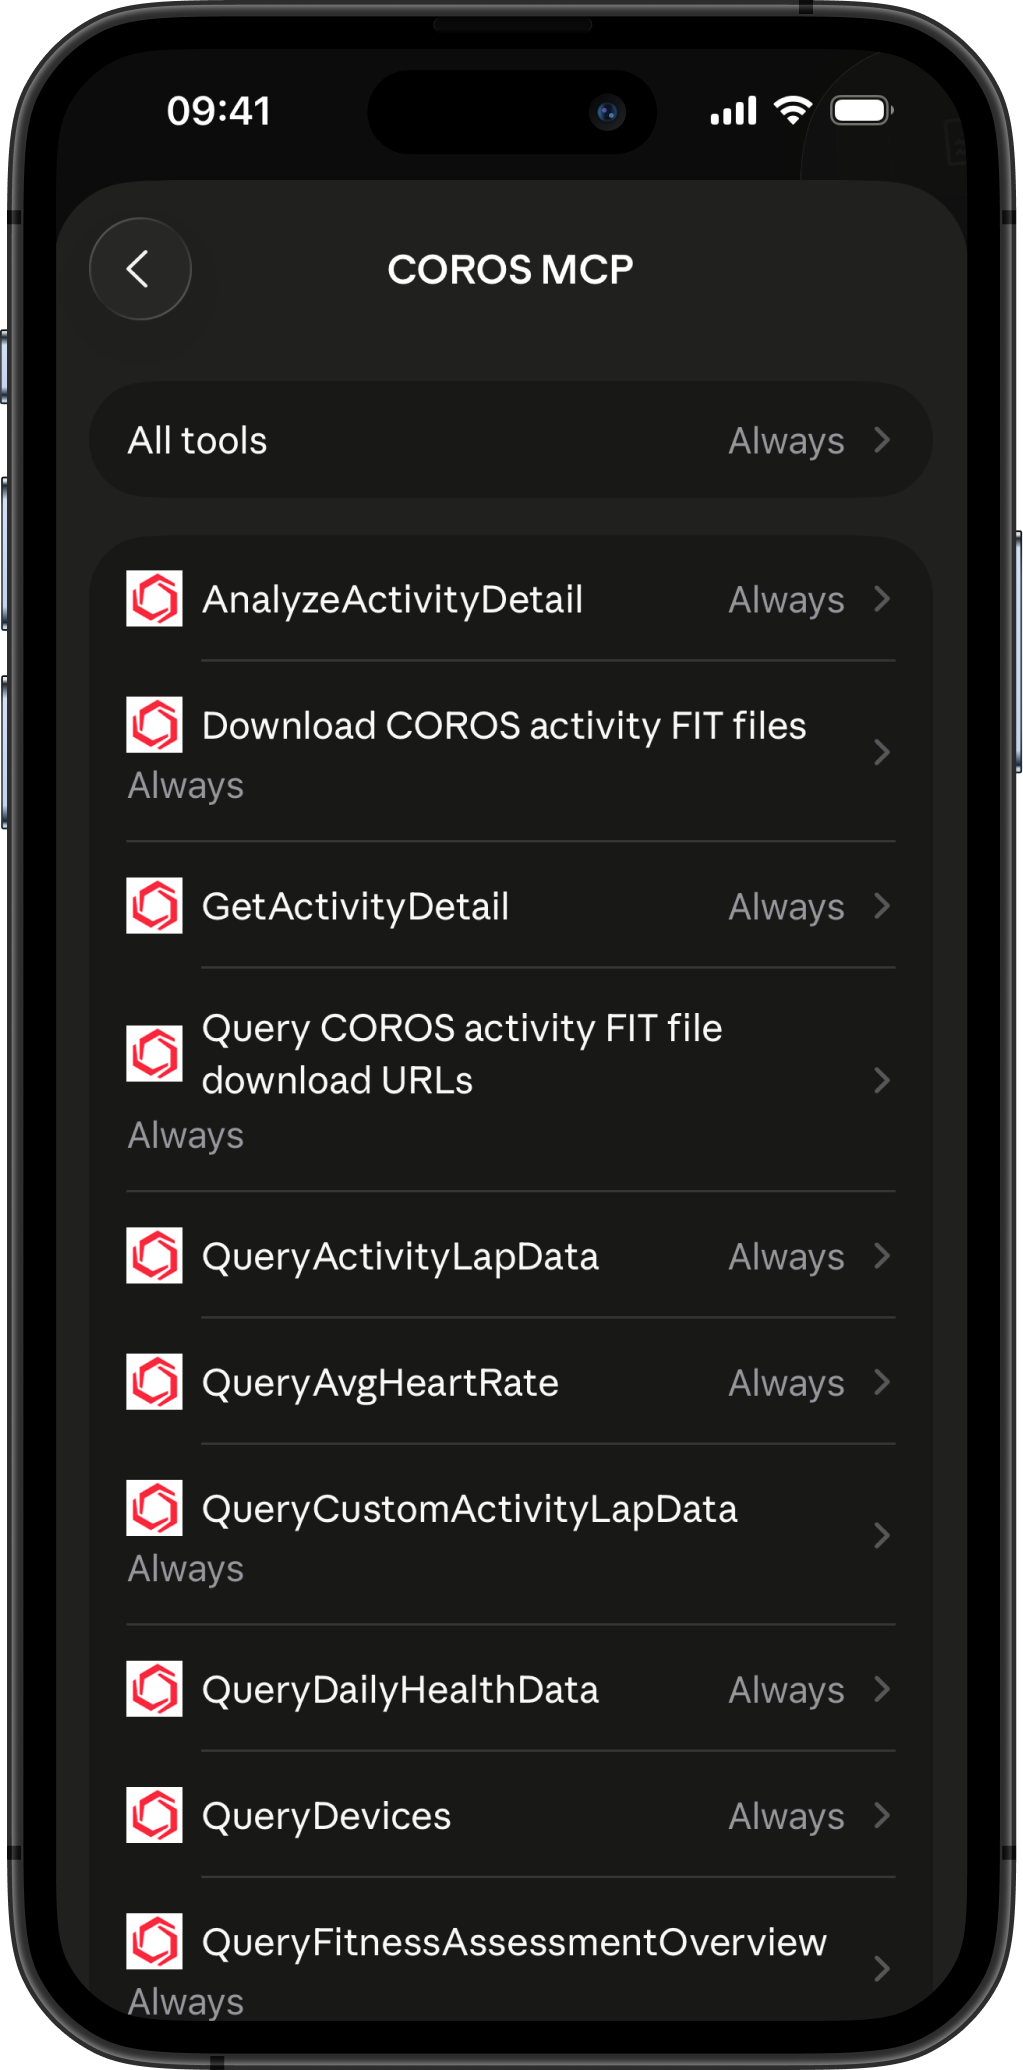
Task: Open GetActivityDetail row chevron
Action: [x=882, y=906]
